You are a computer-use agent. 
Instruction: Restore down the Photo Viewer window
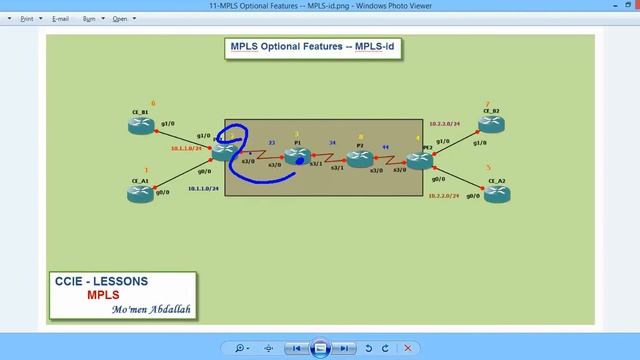(628, 5)
